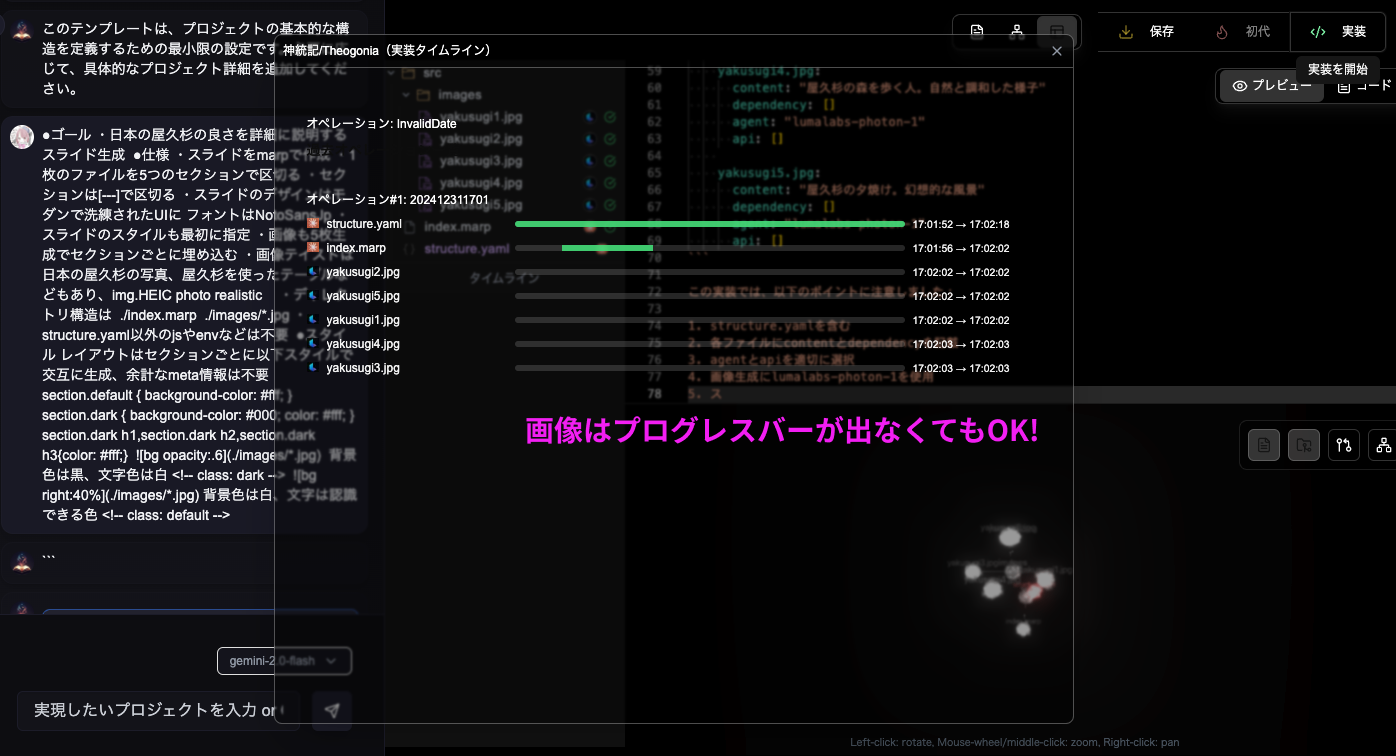Viewport: 1396px width, 756px height.
Task: Click the index.marp progress bar
Action: [710, 248]
